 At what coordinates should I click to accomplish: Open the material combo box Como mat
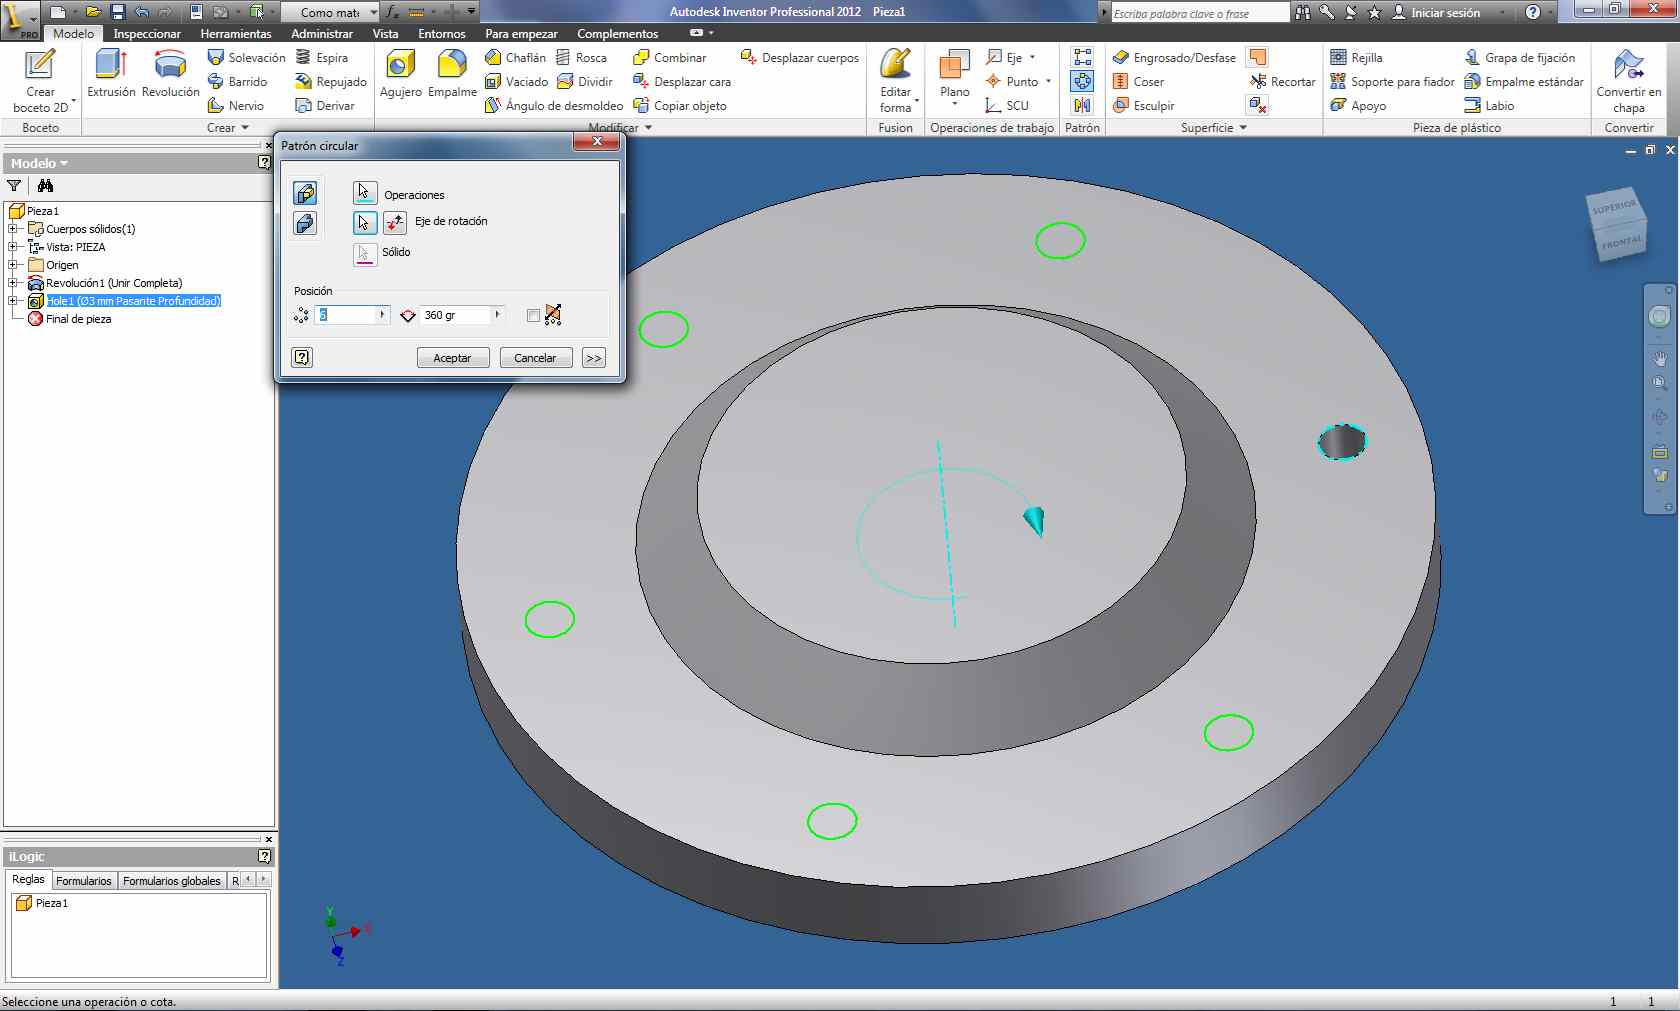pos(330,12)
